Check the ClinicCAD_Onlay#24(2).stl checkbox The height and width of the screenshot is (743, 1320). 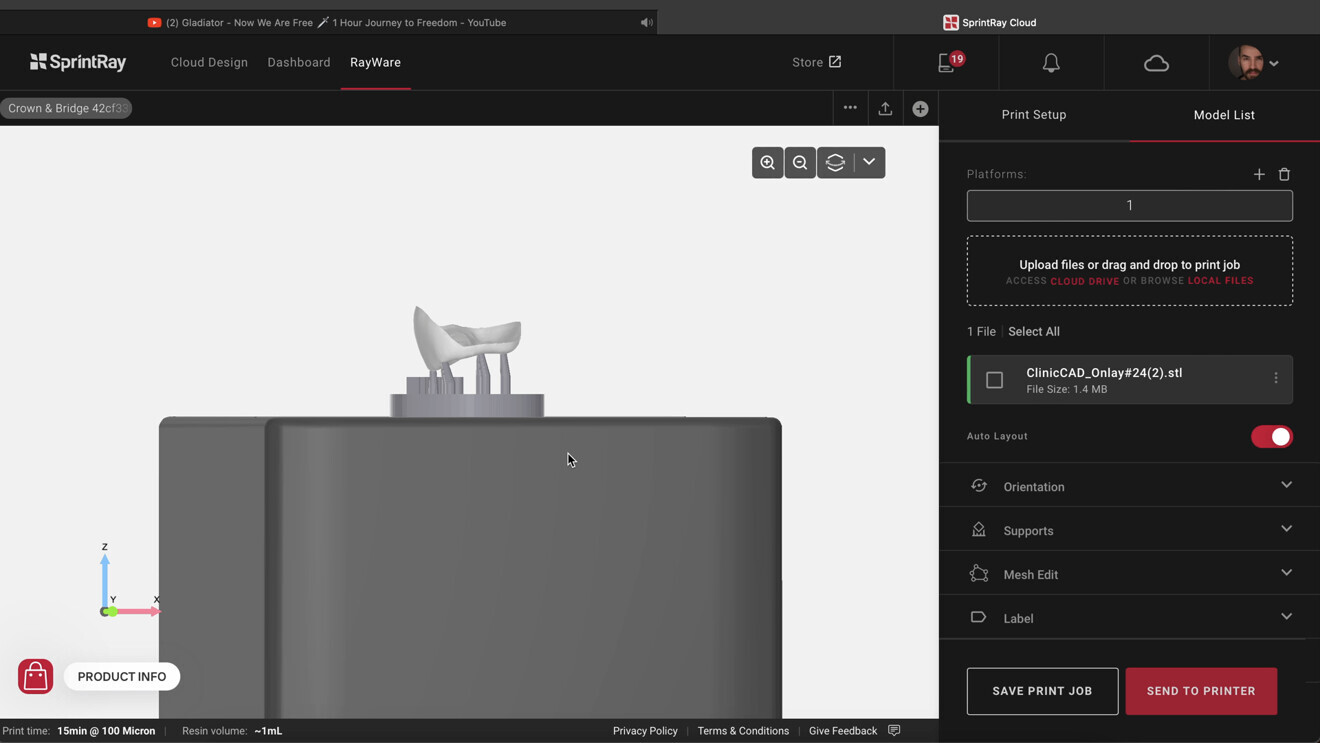[994, 380]
